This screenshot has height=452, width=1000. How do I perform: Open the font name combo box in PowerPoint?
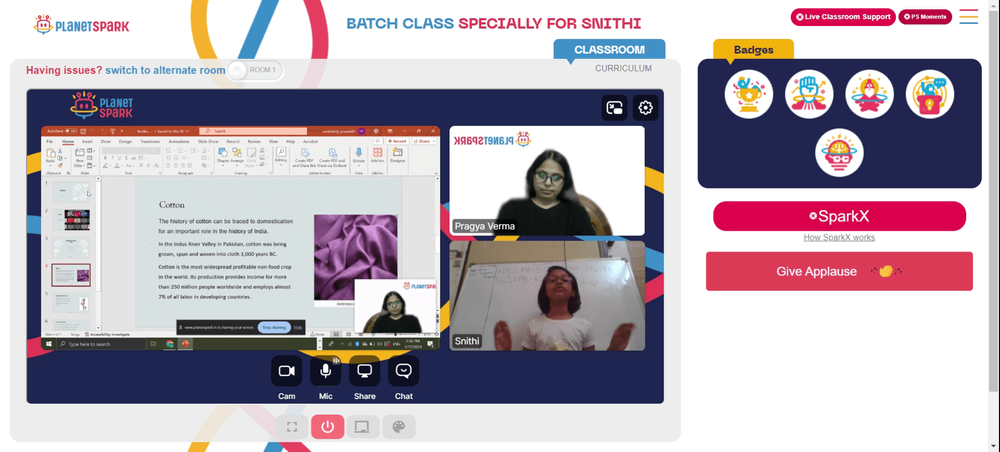[124, 150]
